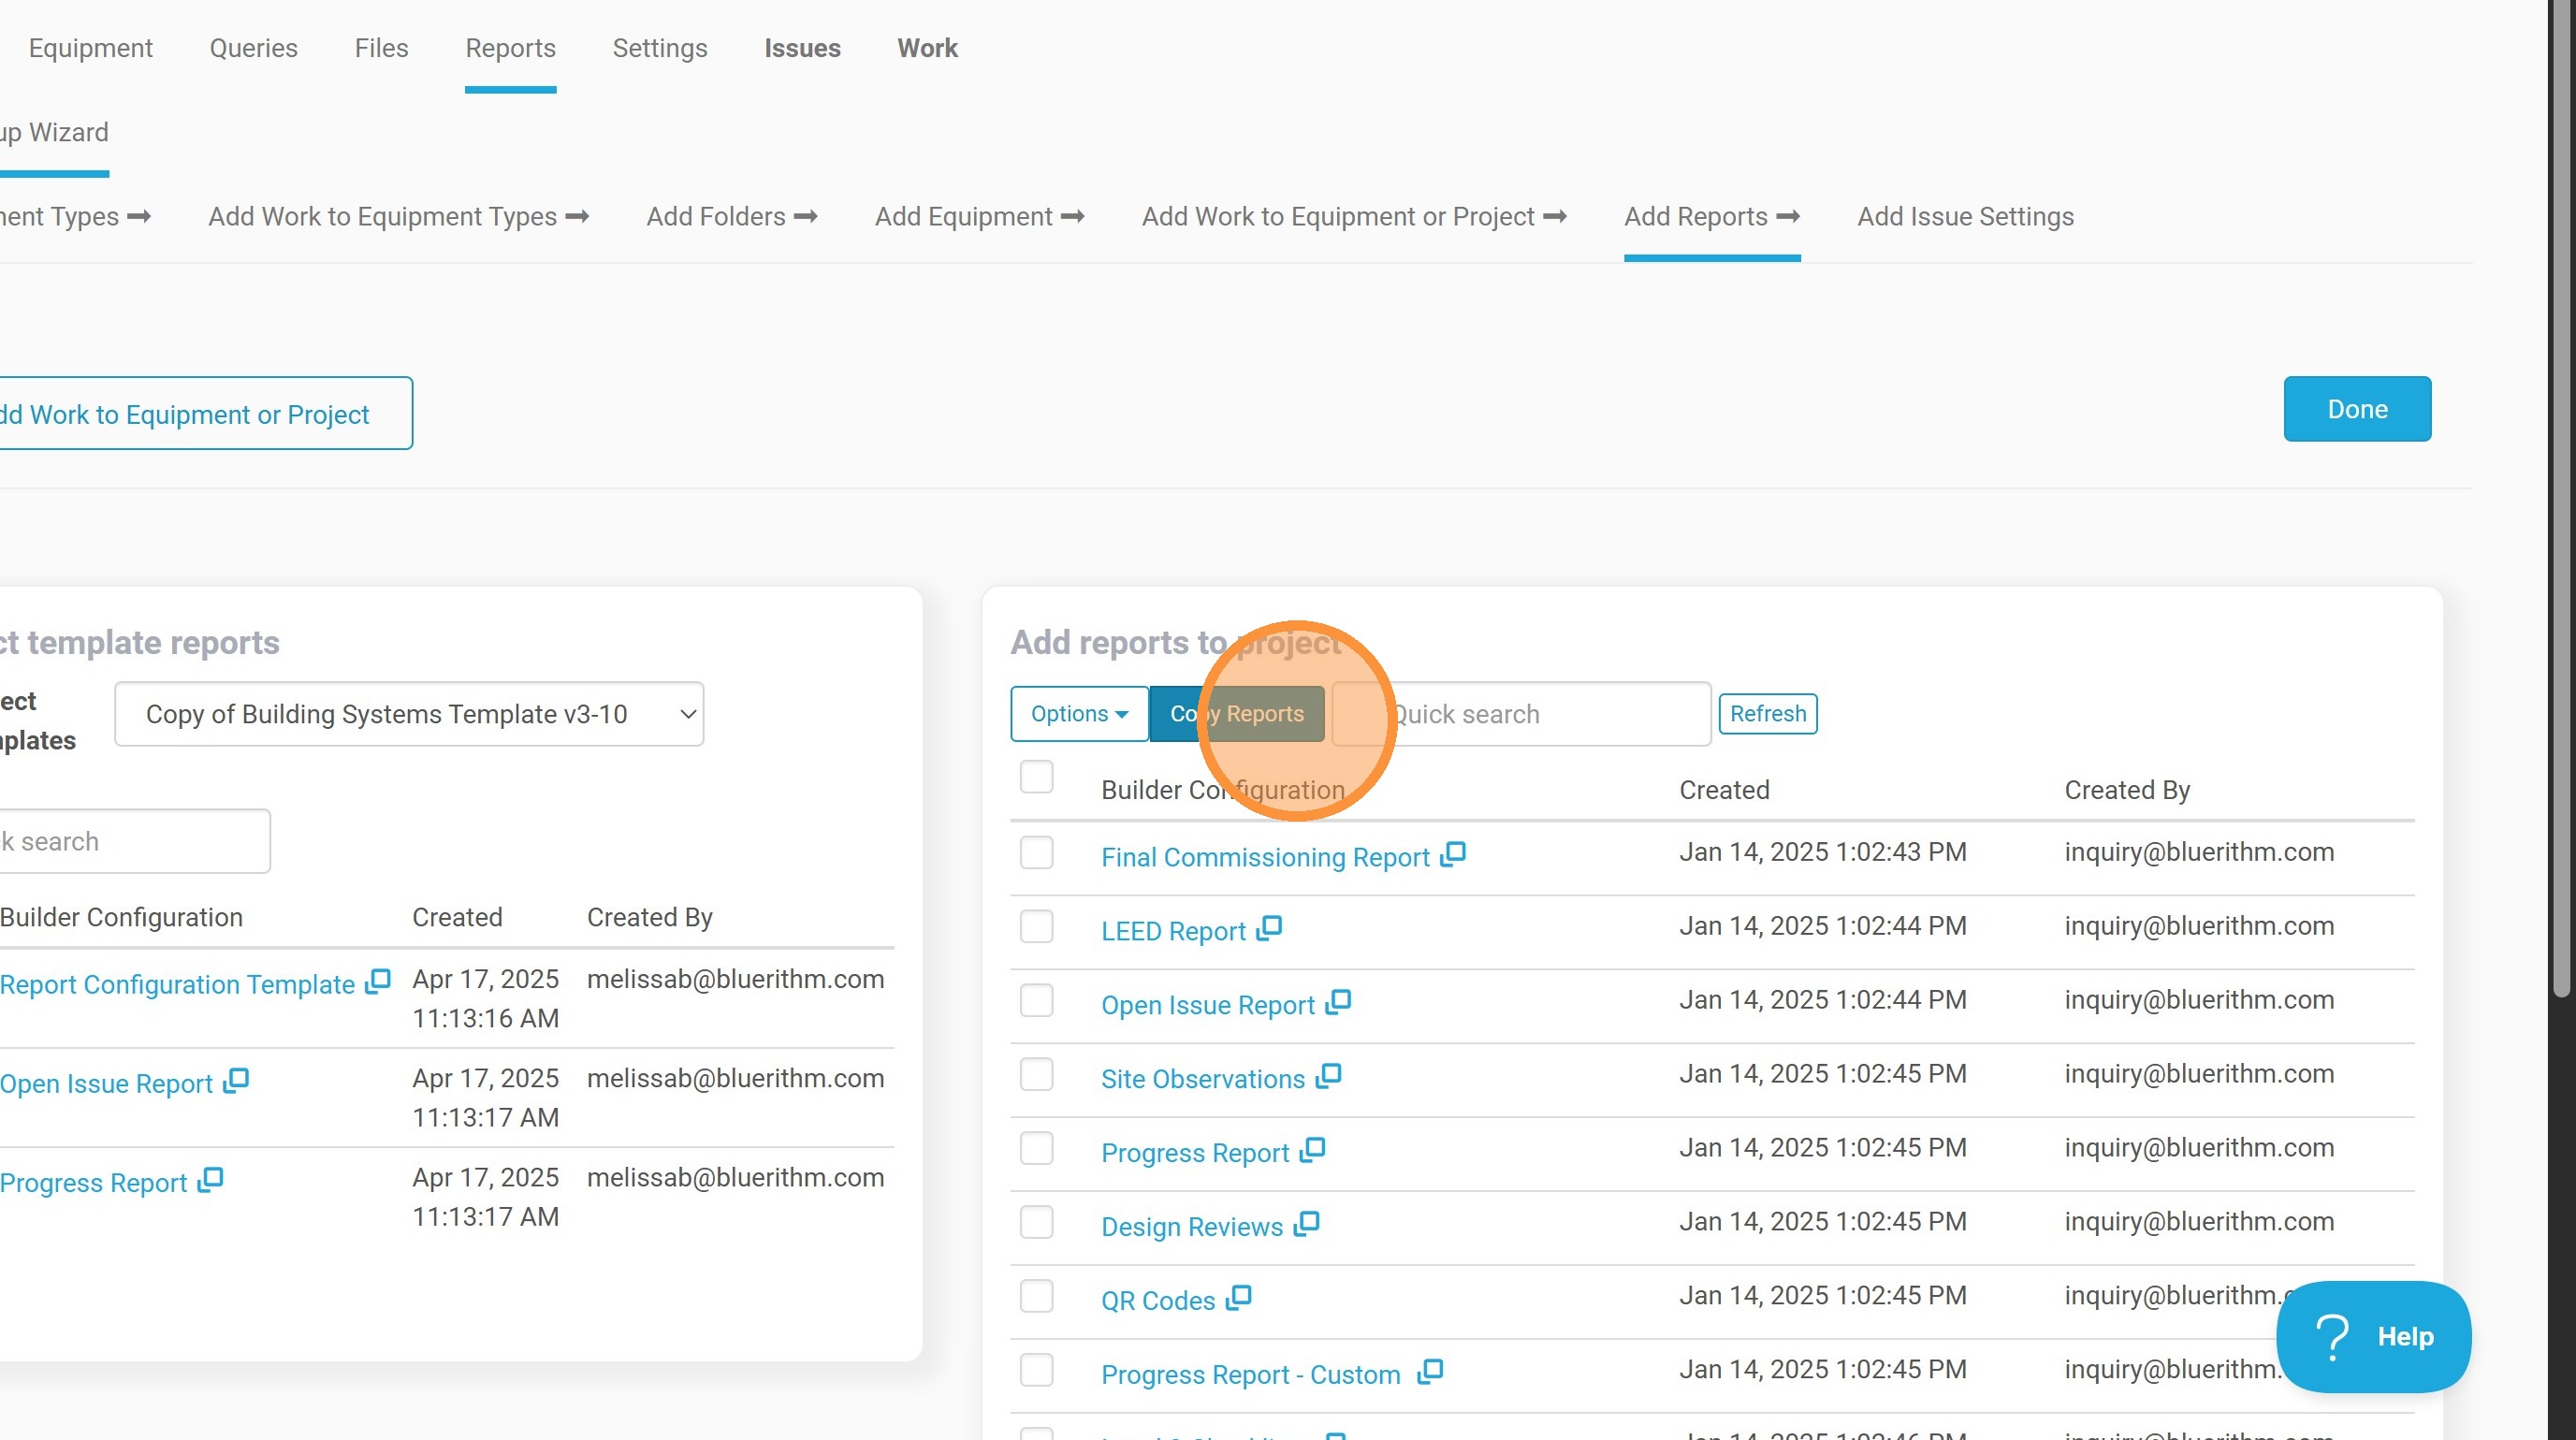Open the Building Systems Template dropdown

[x=408, y=713]
